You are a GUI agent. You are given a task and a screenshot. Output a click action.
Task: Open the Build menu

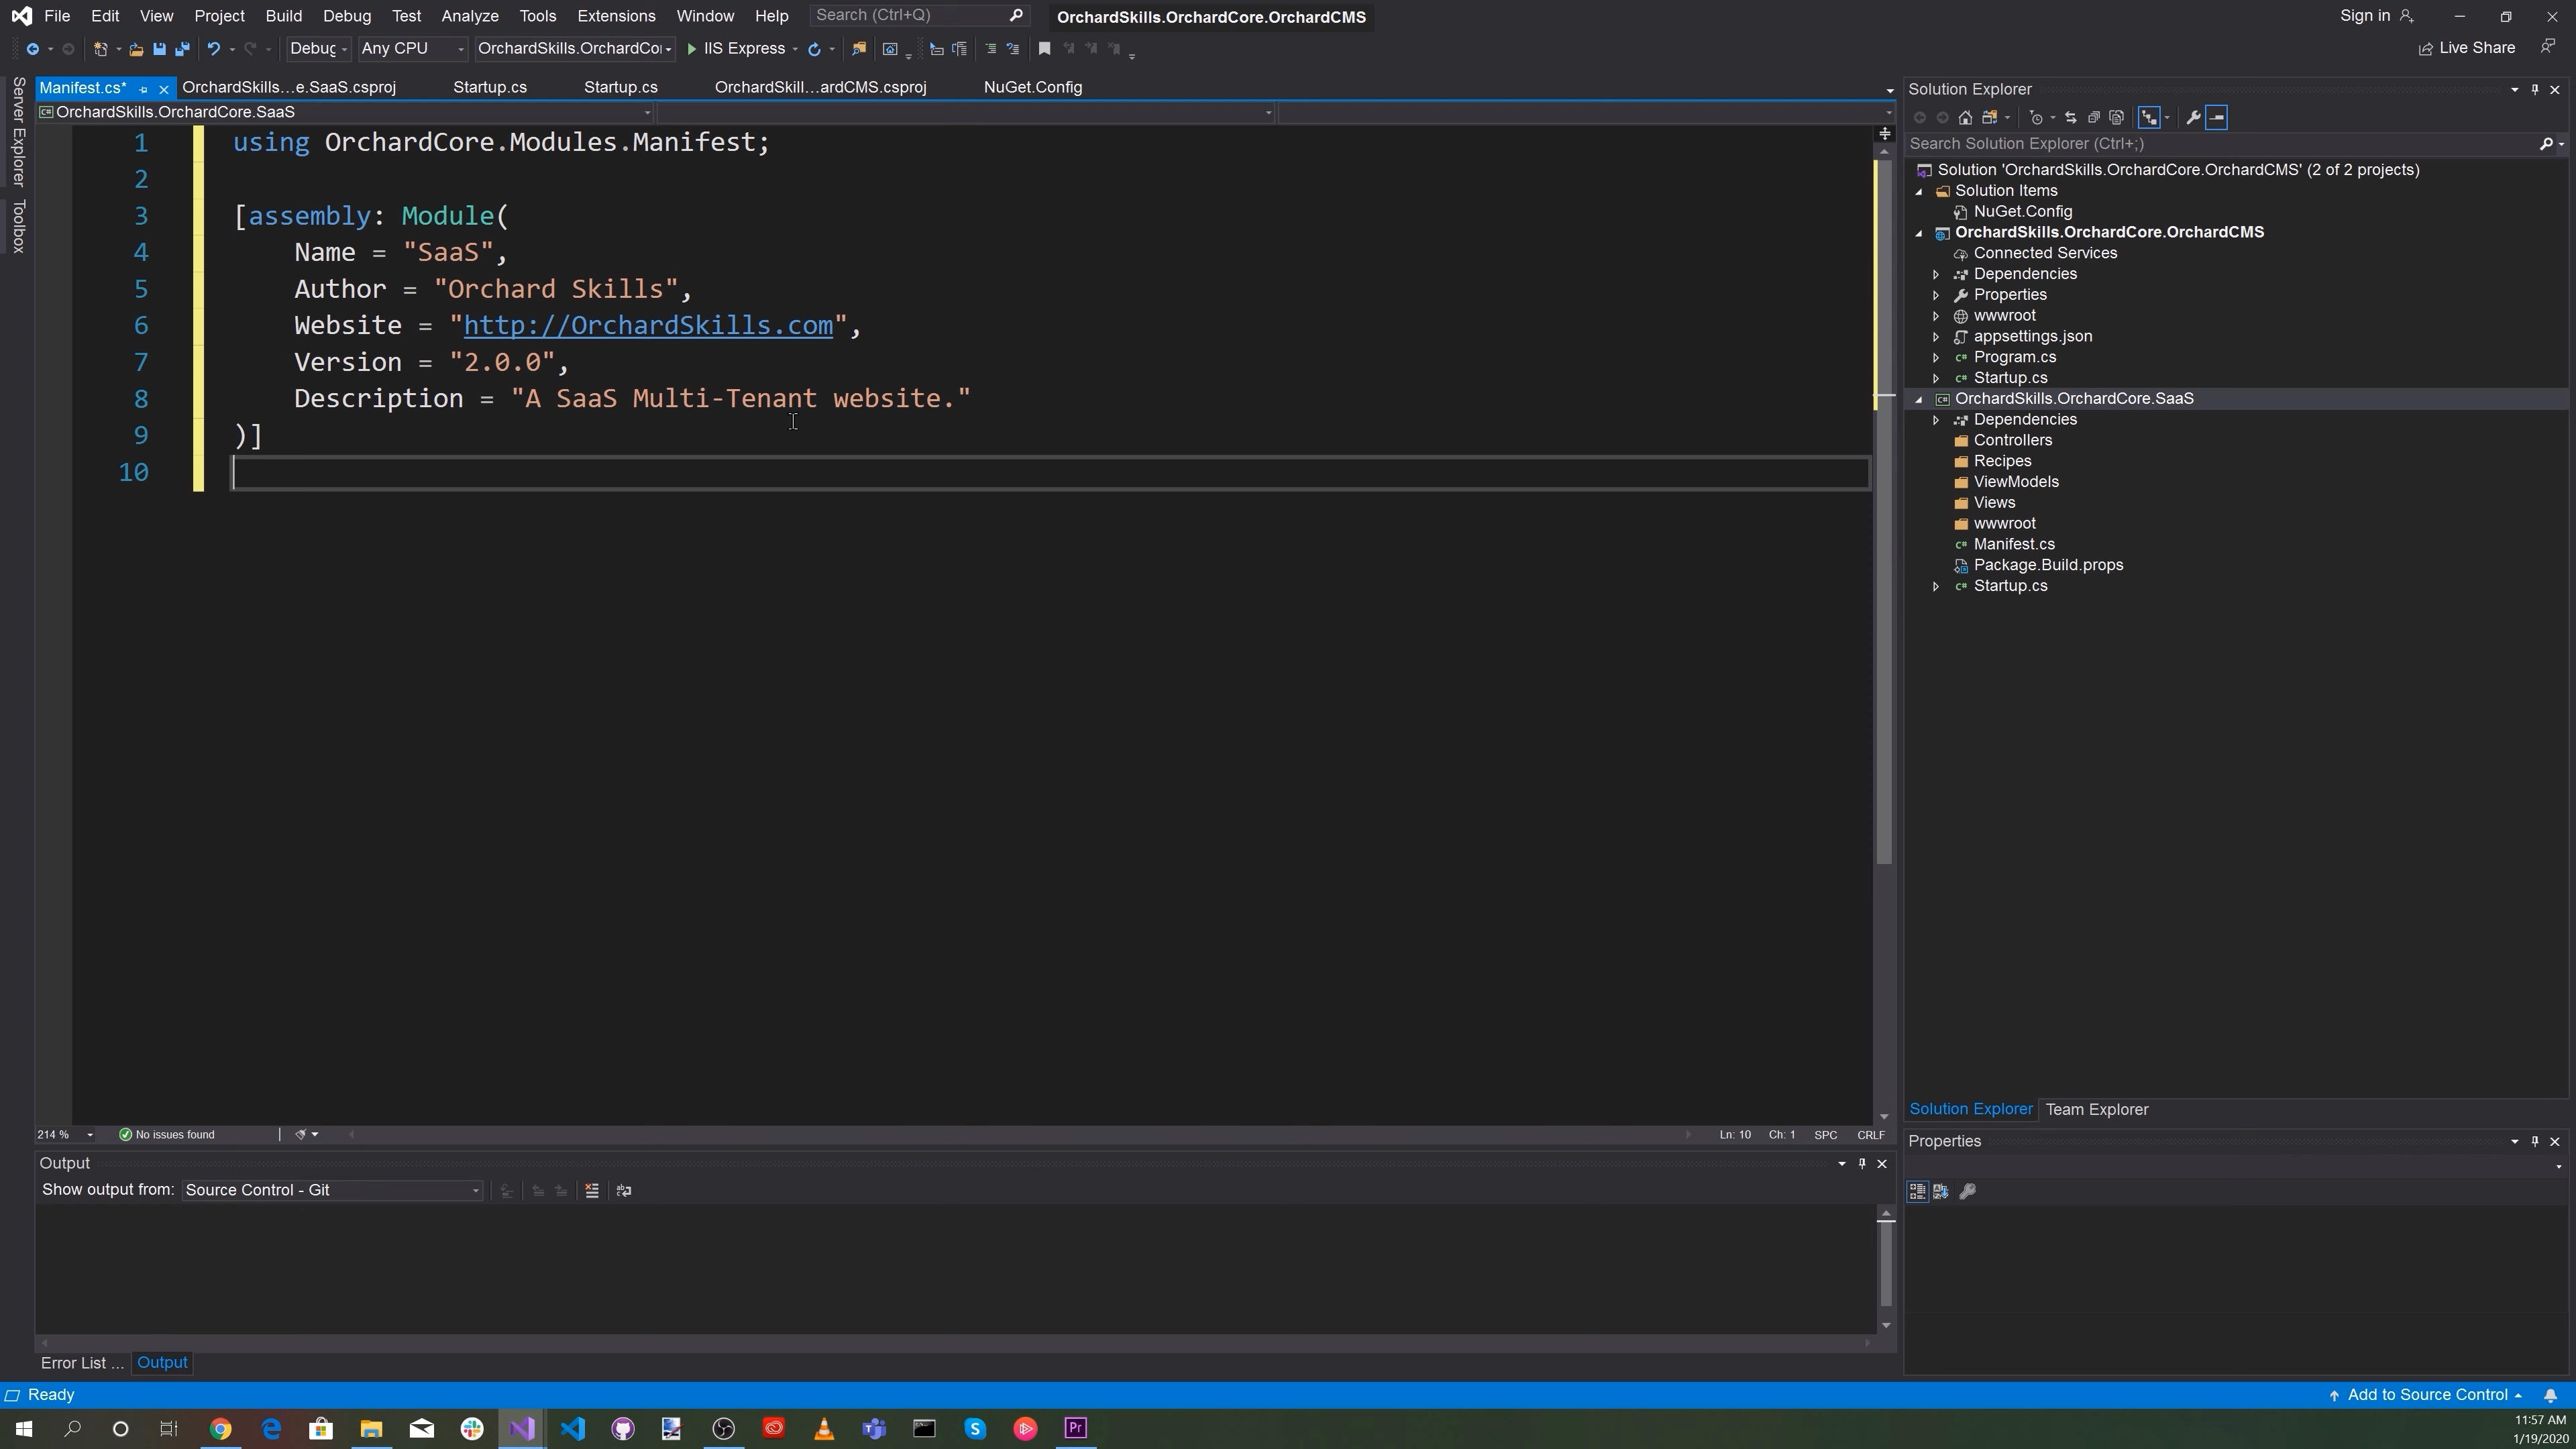point(284,16)
